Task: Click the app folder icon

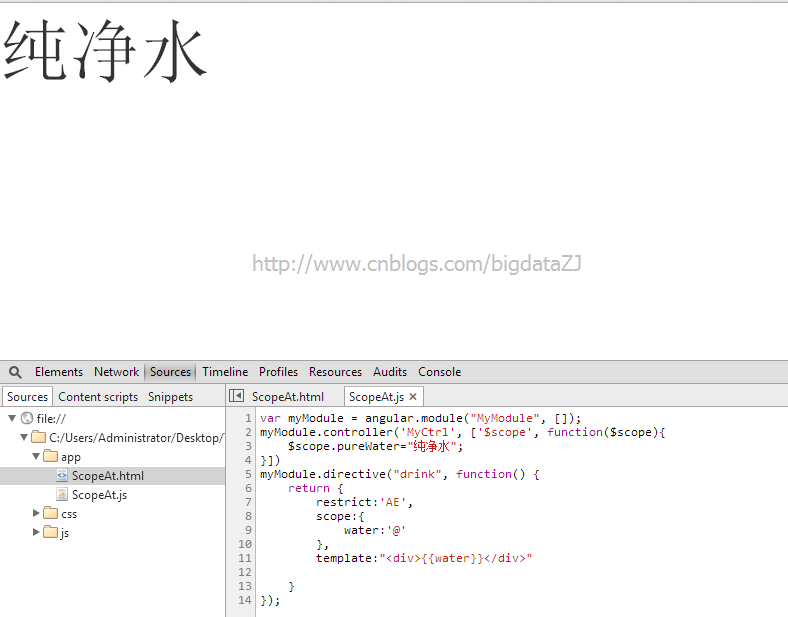Action: point(50,456)
